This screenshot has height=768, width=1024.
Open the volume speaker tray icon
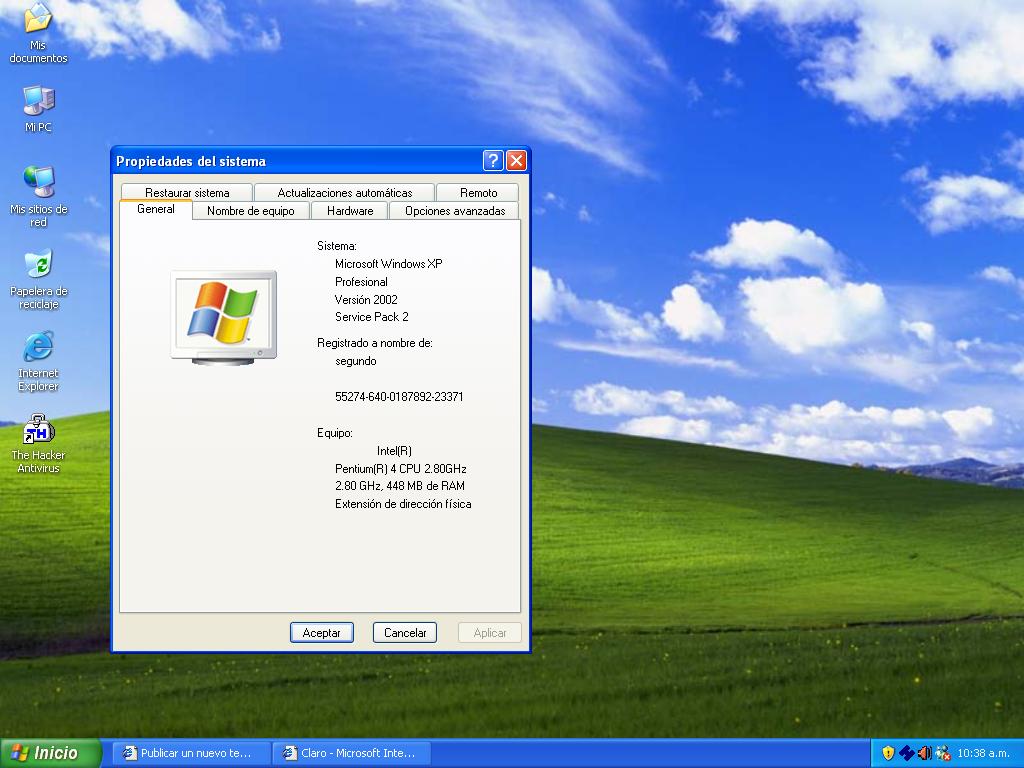coord(925,753)
